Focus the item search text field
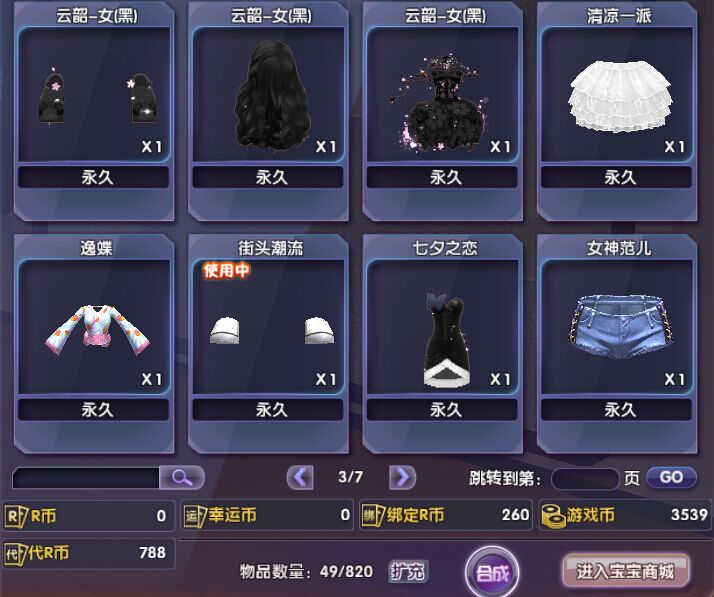 click(86, 478)
